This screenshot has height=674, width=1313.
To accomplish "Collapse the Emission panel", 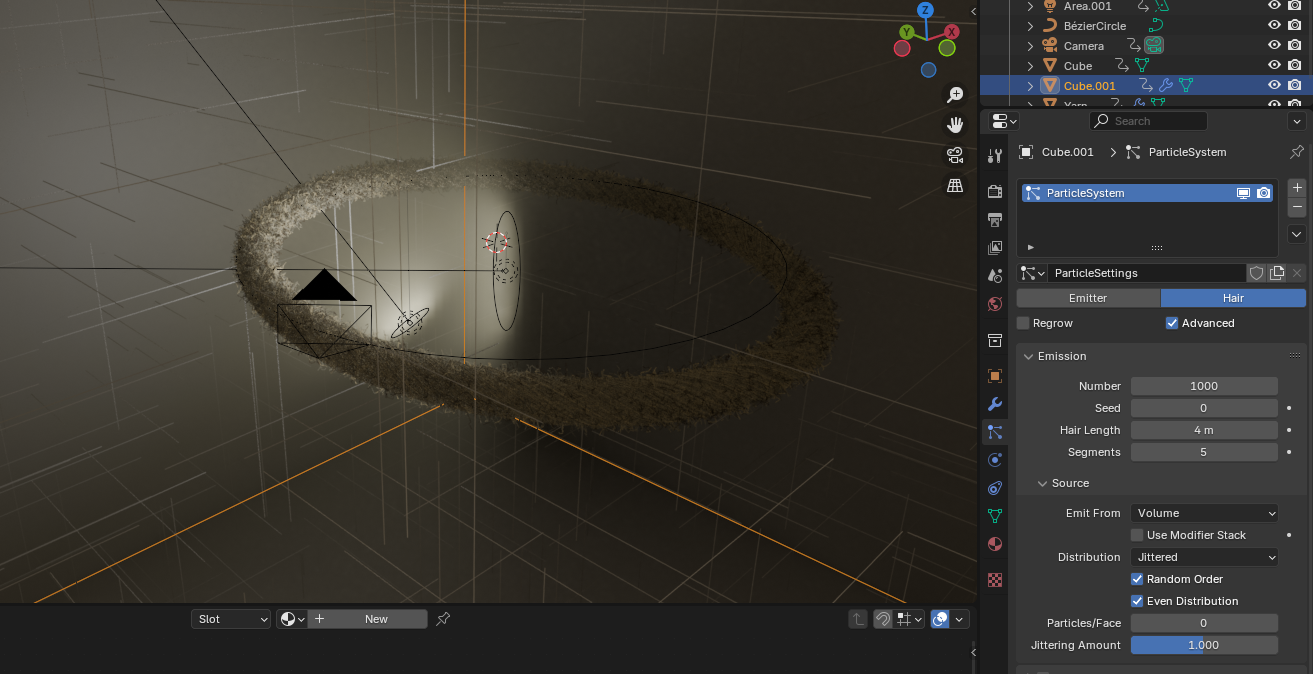I will point(1028,356).
